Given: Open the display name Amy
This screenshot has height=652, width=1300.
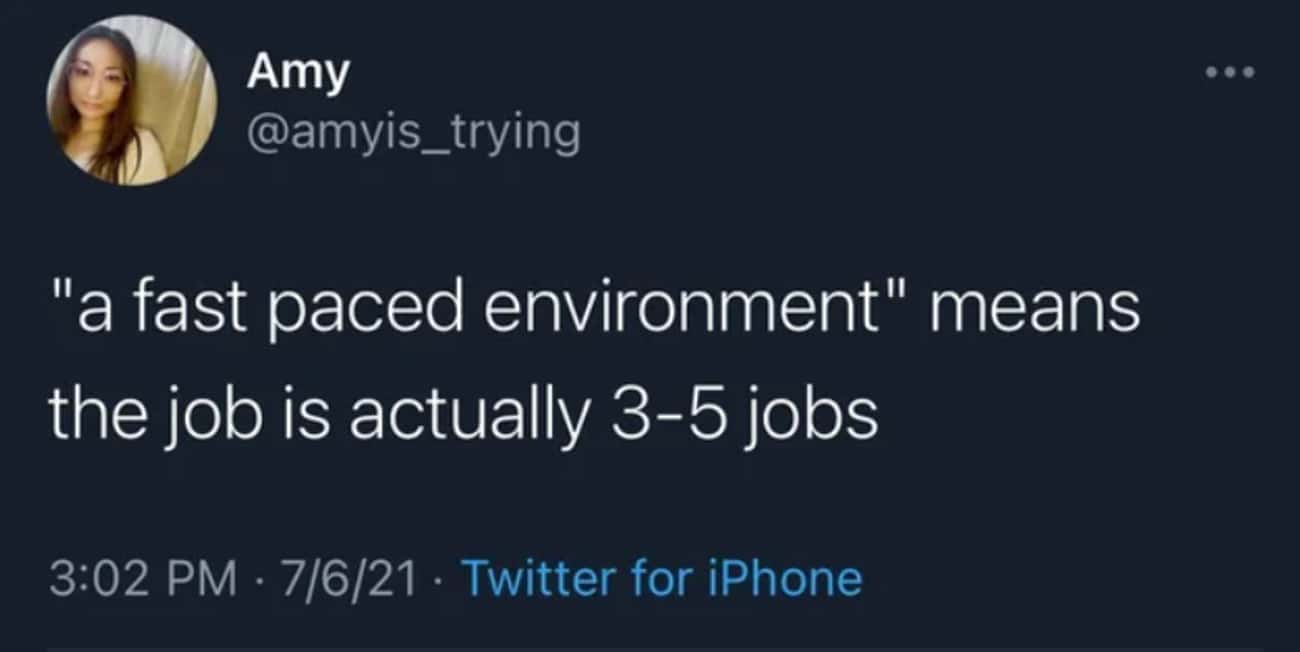Looking at the screenshot, I should tap(298, 73).
